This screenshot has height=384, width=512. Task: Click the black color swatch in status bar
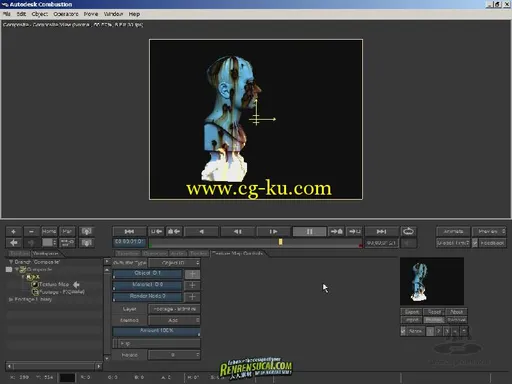(67, 378)
